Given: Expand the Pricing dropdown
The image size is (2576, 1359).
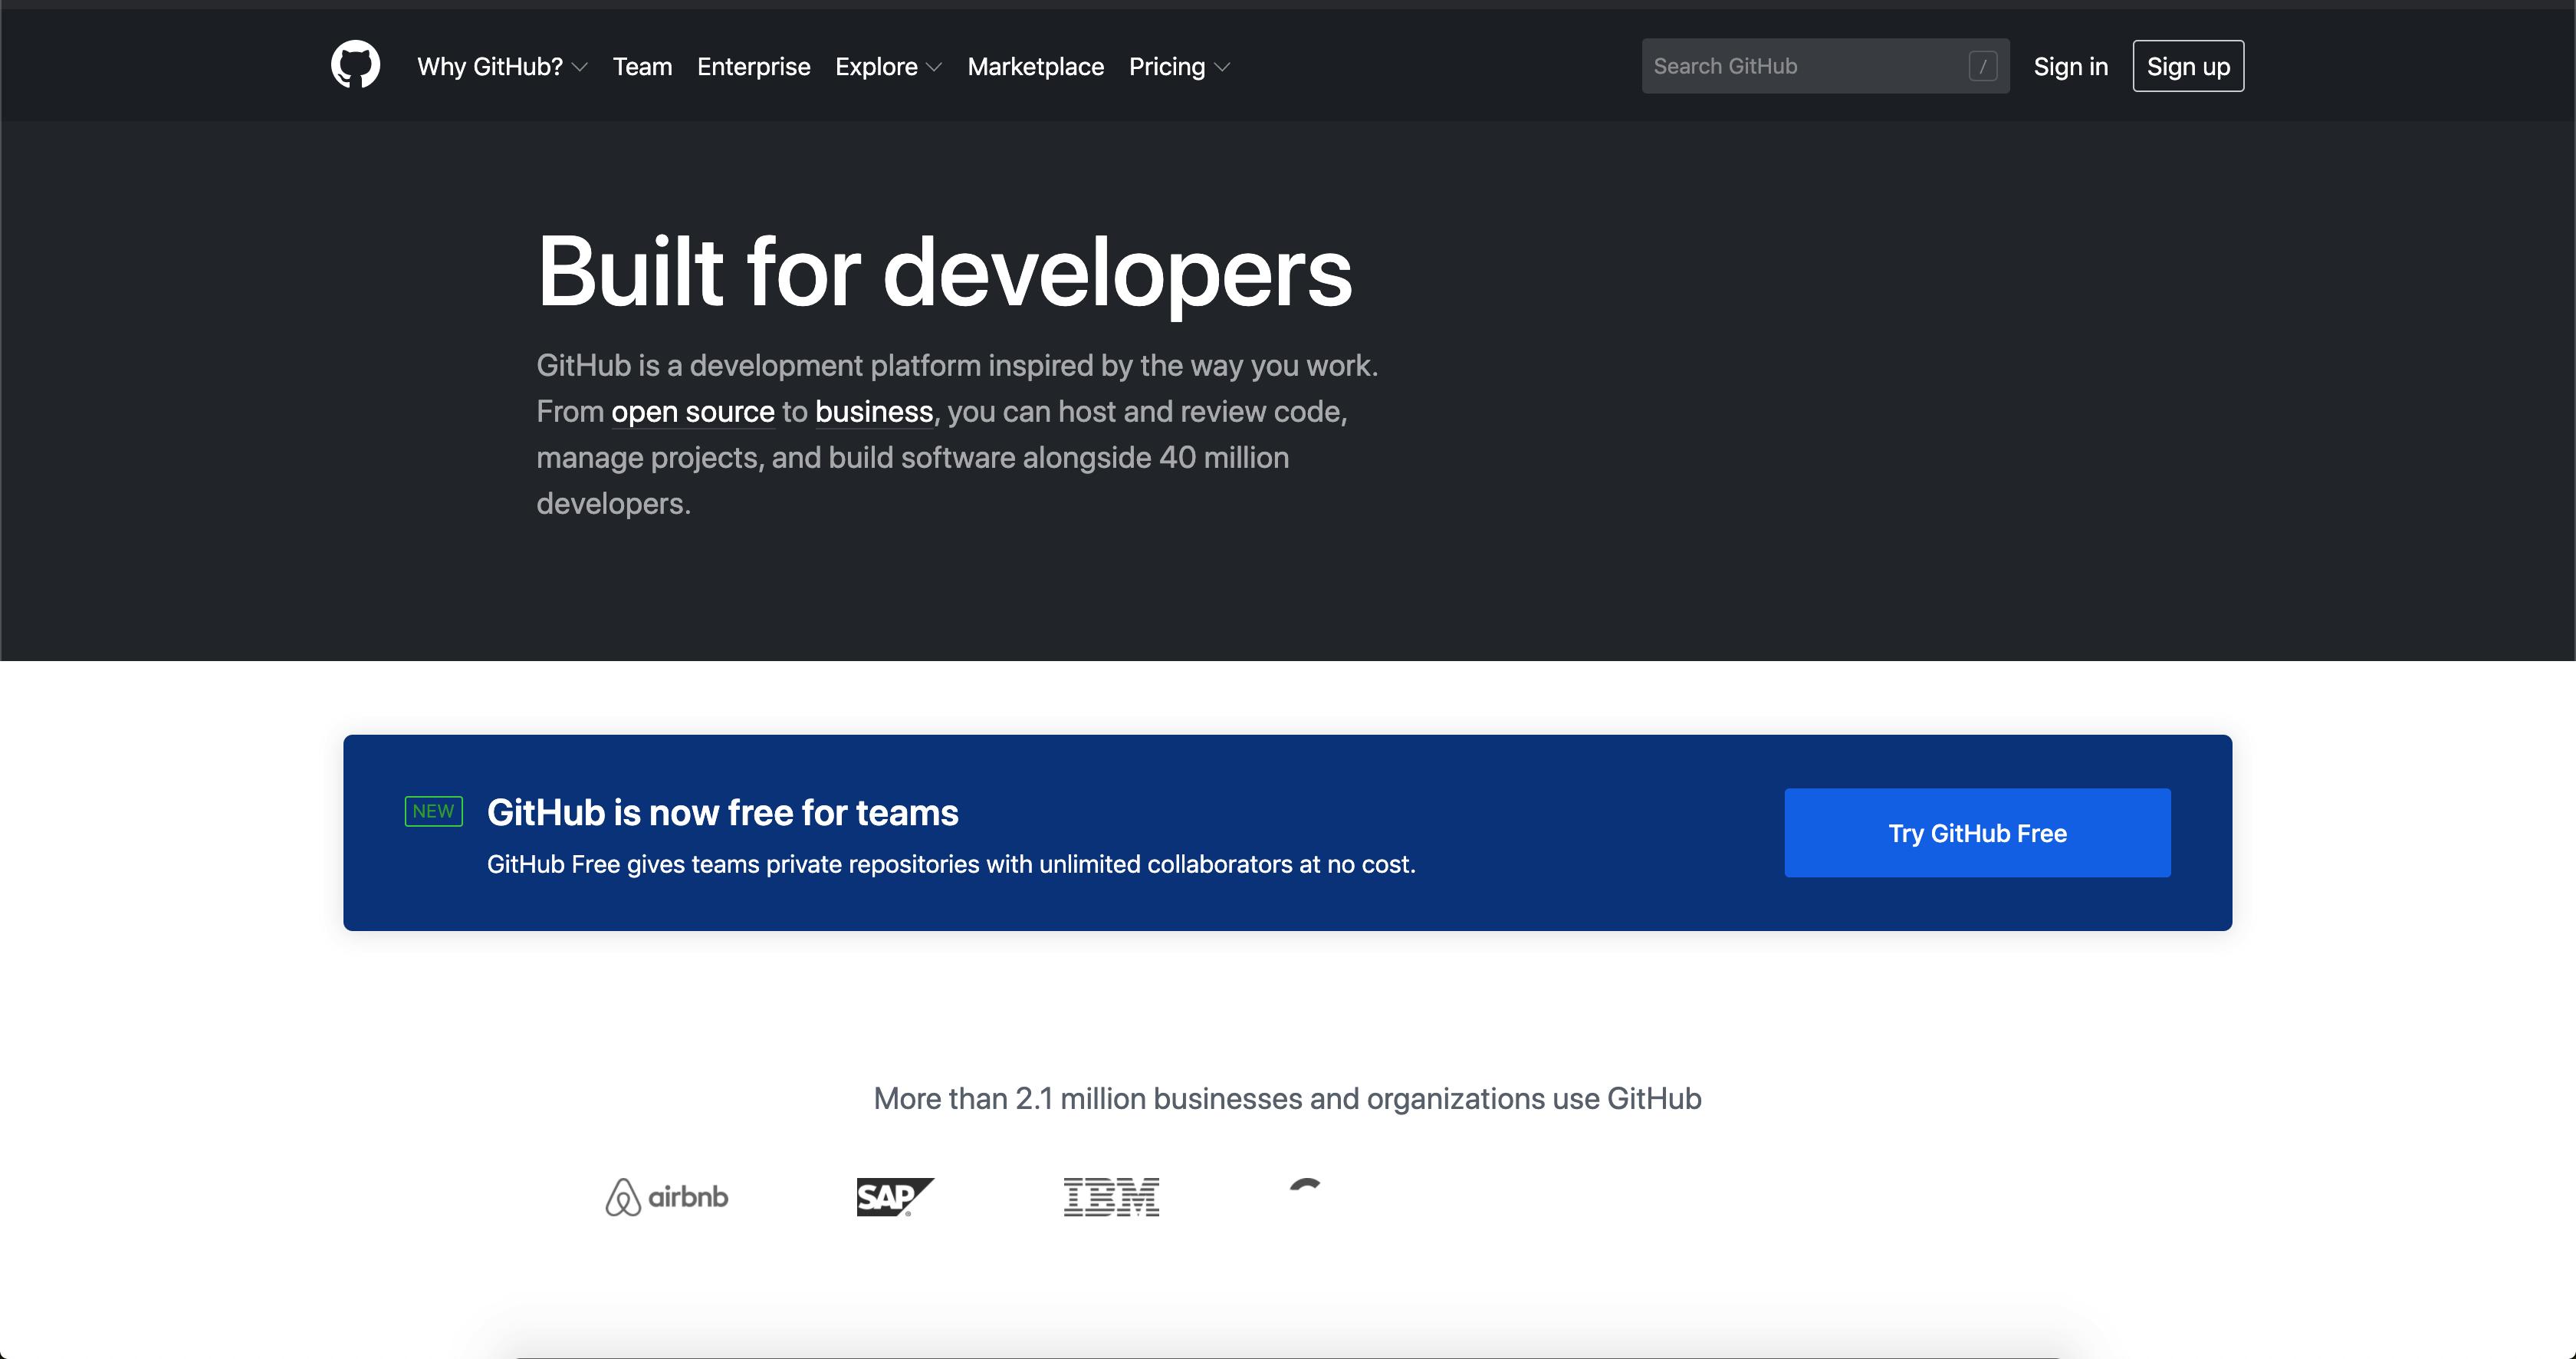Looking at the screenshot, I should [x=1179, y=66].
